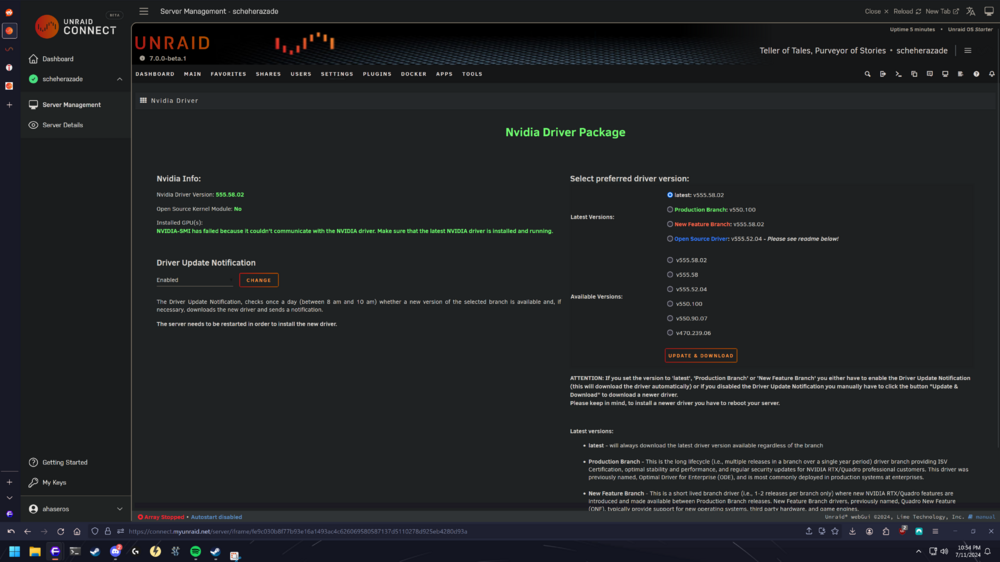Viewport: 1000px width, 562px height.
Task: Click the Unraid Connect logo
Action: point(75,27)
